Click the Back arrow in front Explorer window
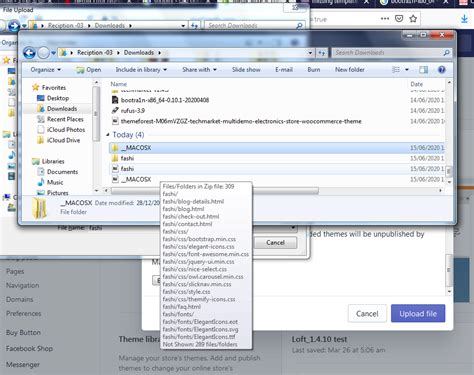 point(29,53)
